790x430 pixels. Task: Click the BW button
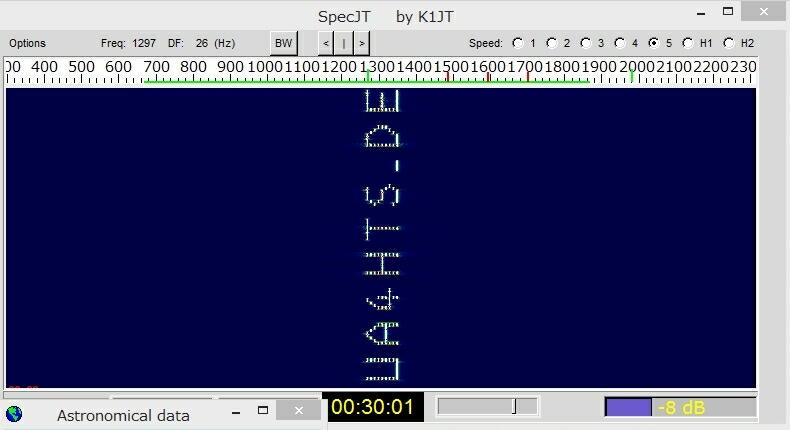283,43
